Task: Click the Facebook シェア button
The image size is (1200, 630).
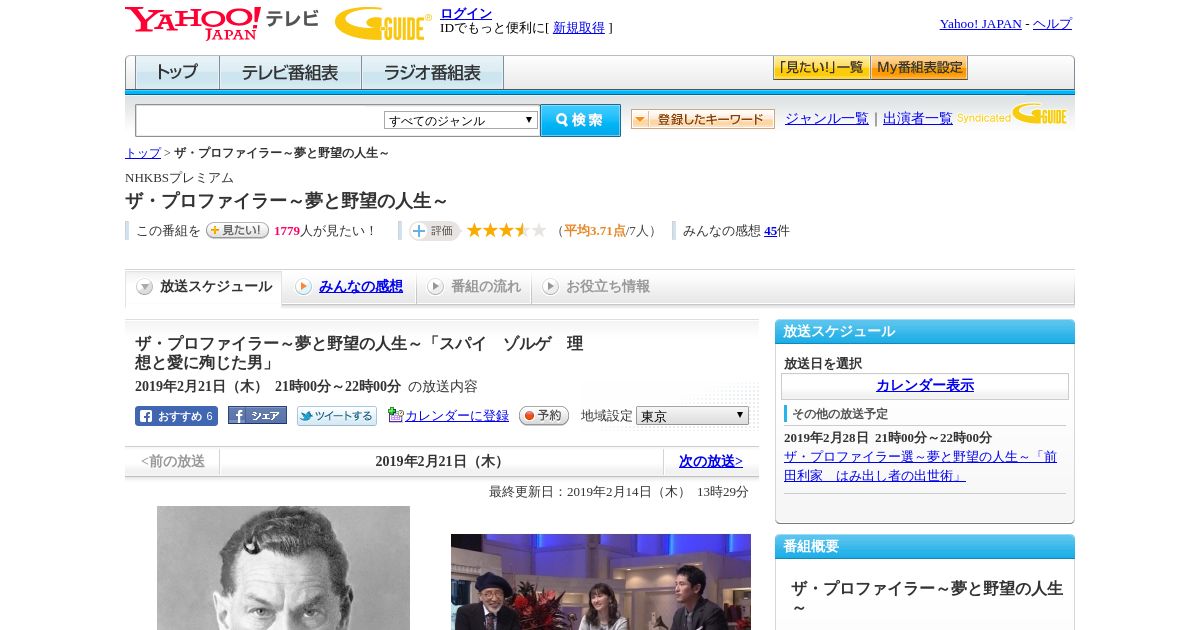Action: [257, 415]
